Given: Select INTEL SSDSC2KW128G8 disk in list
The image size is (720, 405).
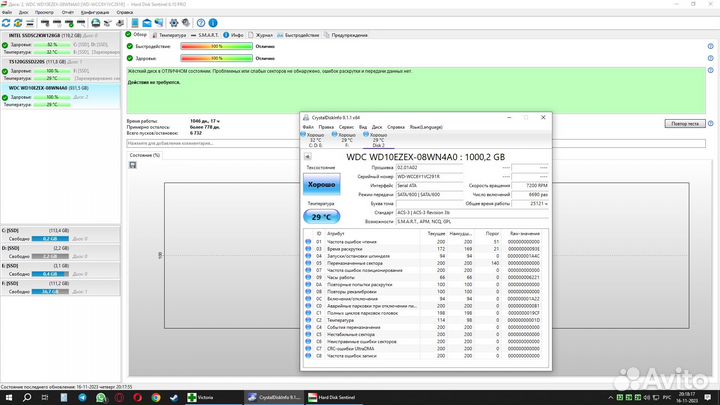Looking at the screenshot, I should click(60, 44).
